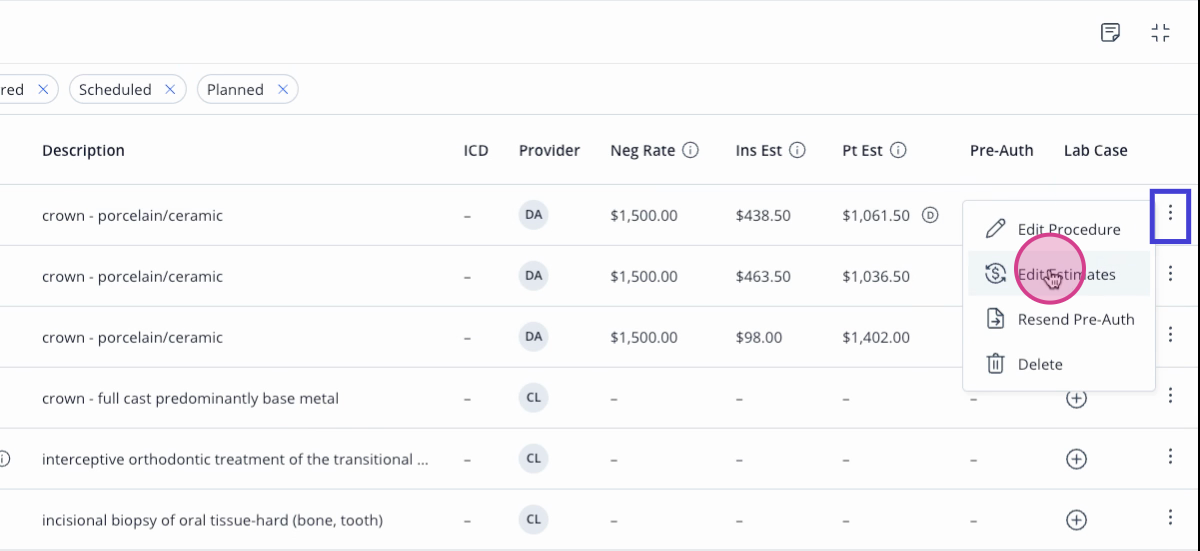The image size is (1200, 551).
Task: Choose Delete from context menu
Action: click(1059, 364)
